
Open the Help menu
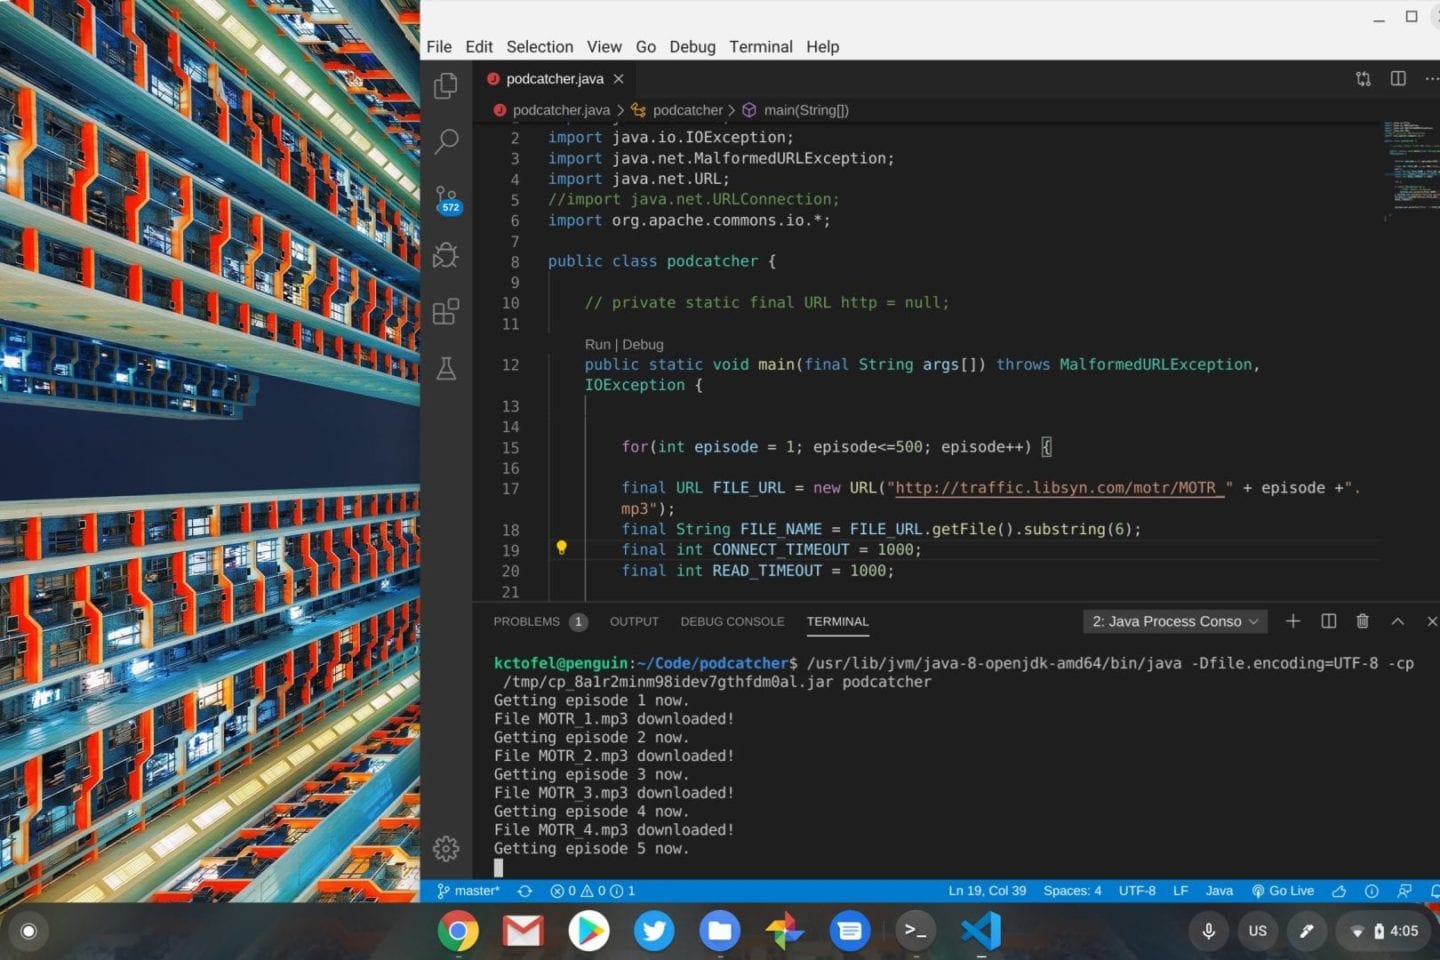pos(823,47)
